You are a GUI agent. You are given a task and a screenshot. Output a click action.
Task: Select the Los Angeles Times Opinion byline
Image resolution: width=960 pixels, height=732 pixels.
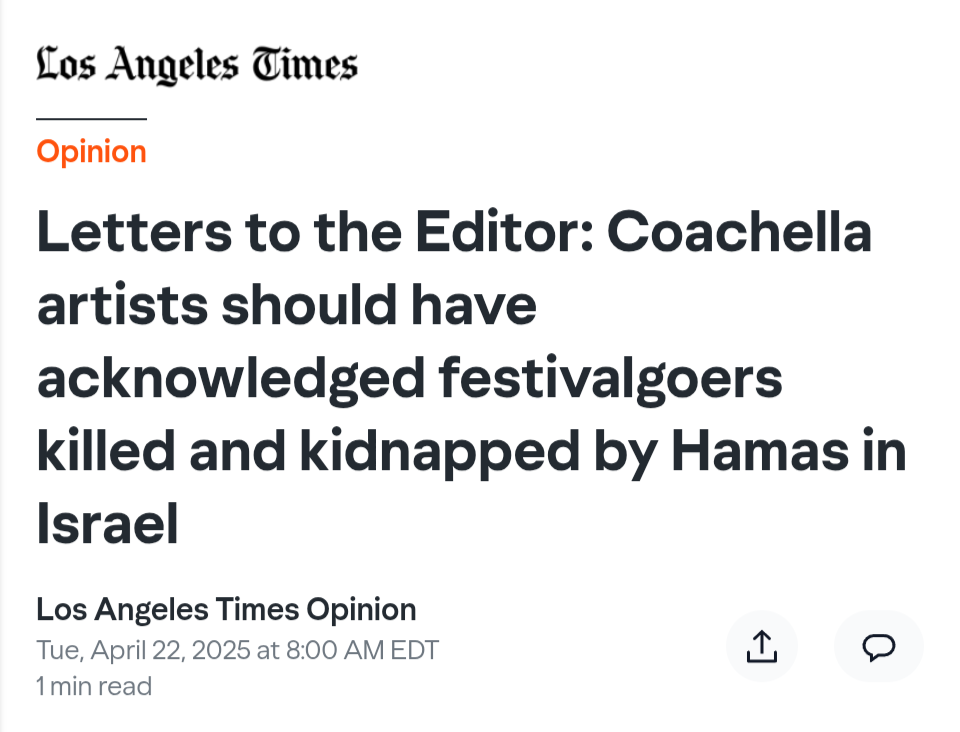pos(226,610)
